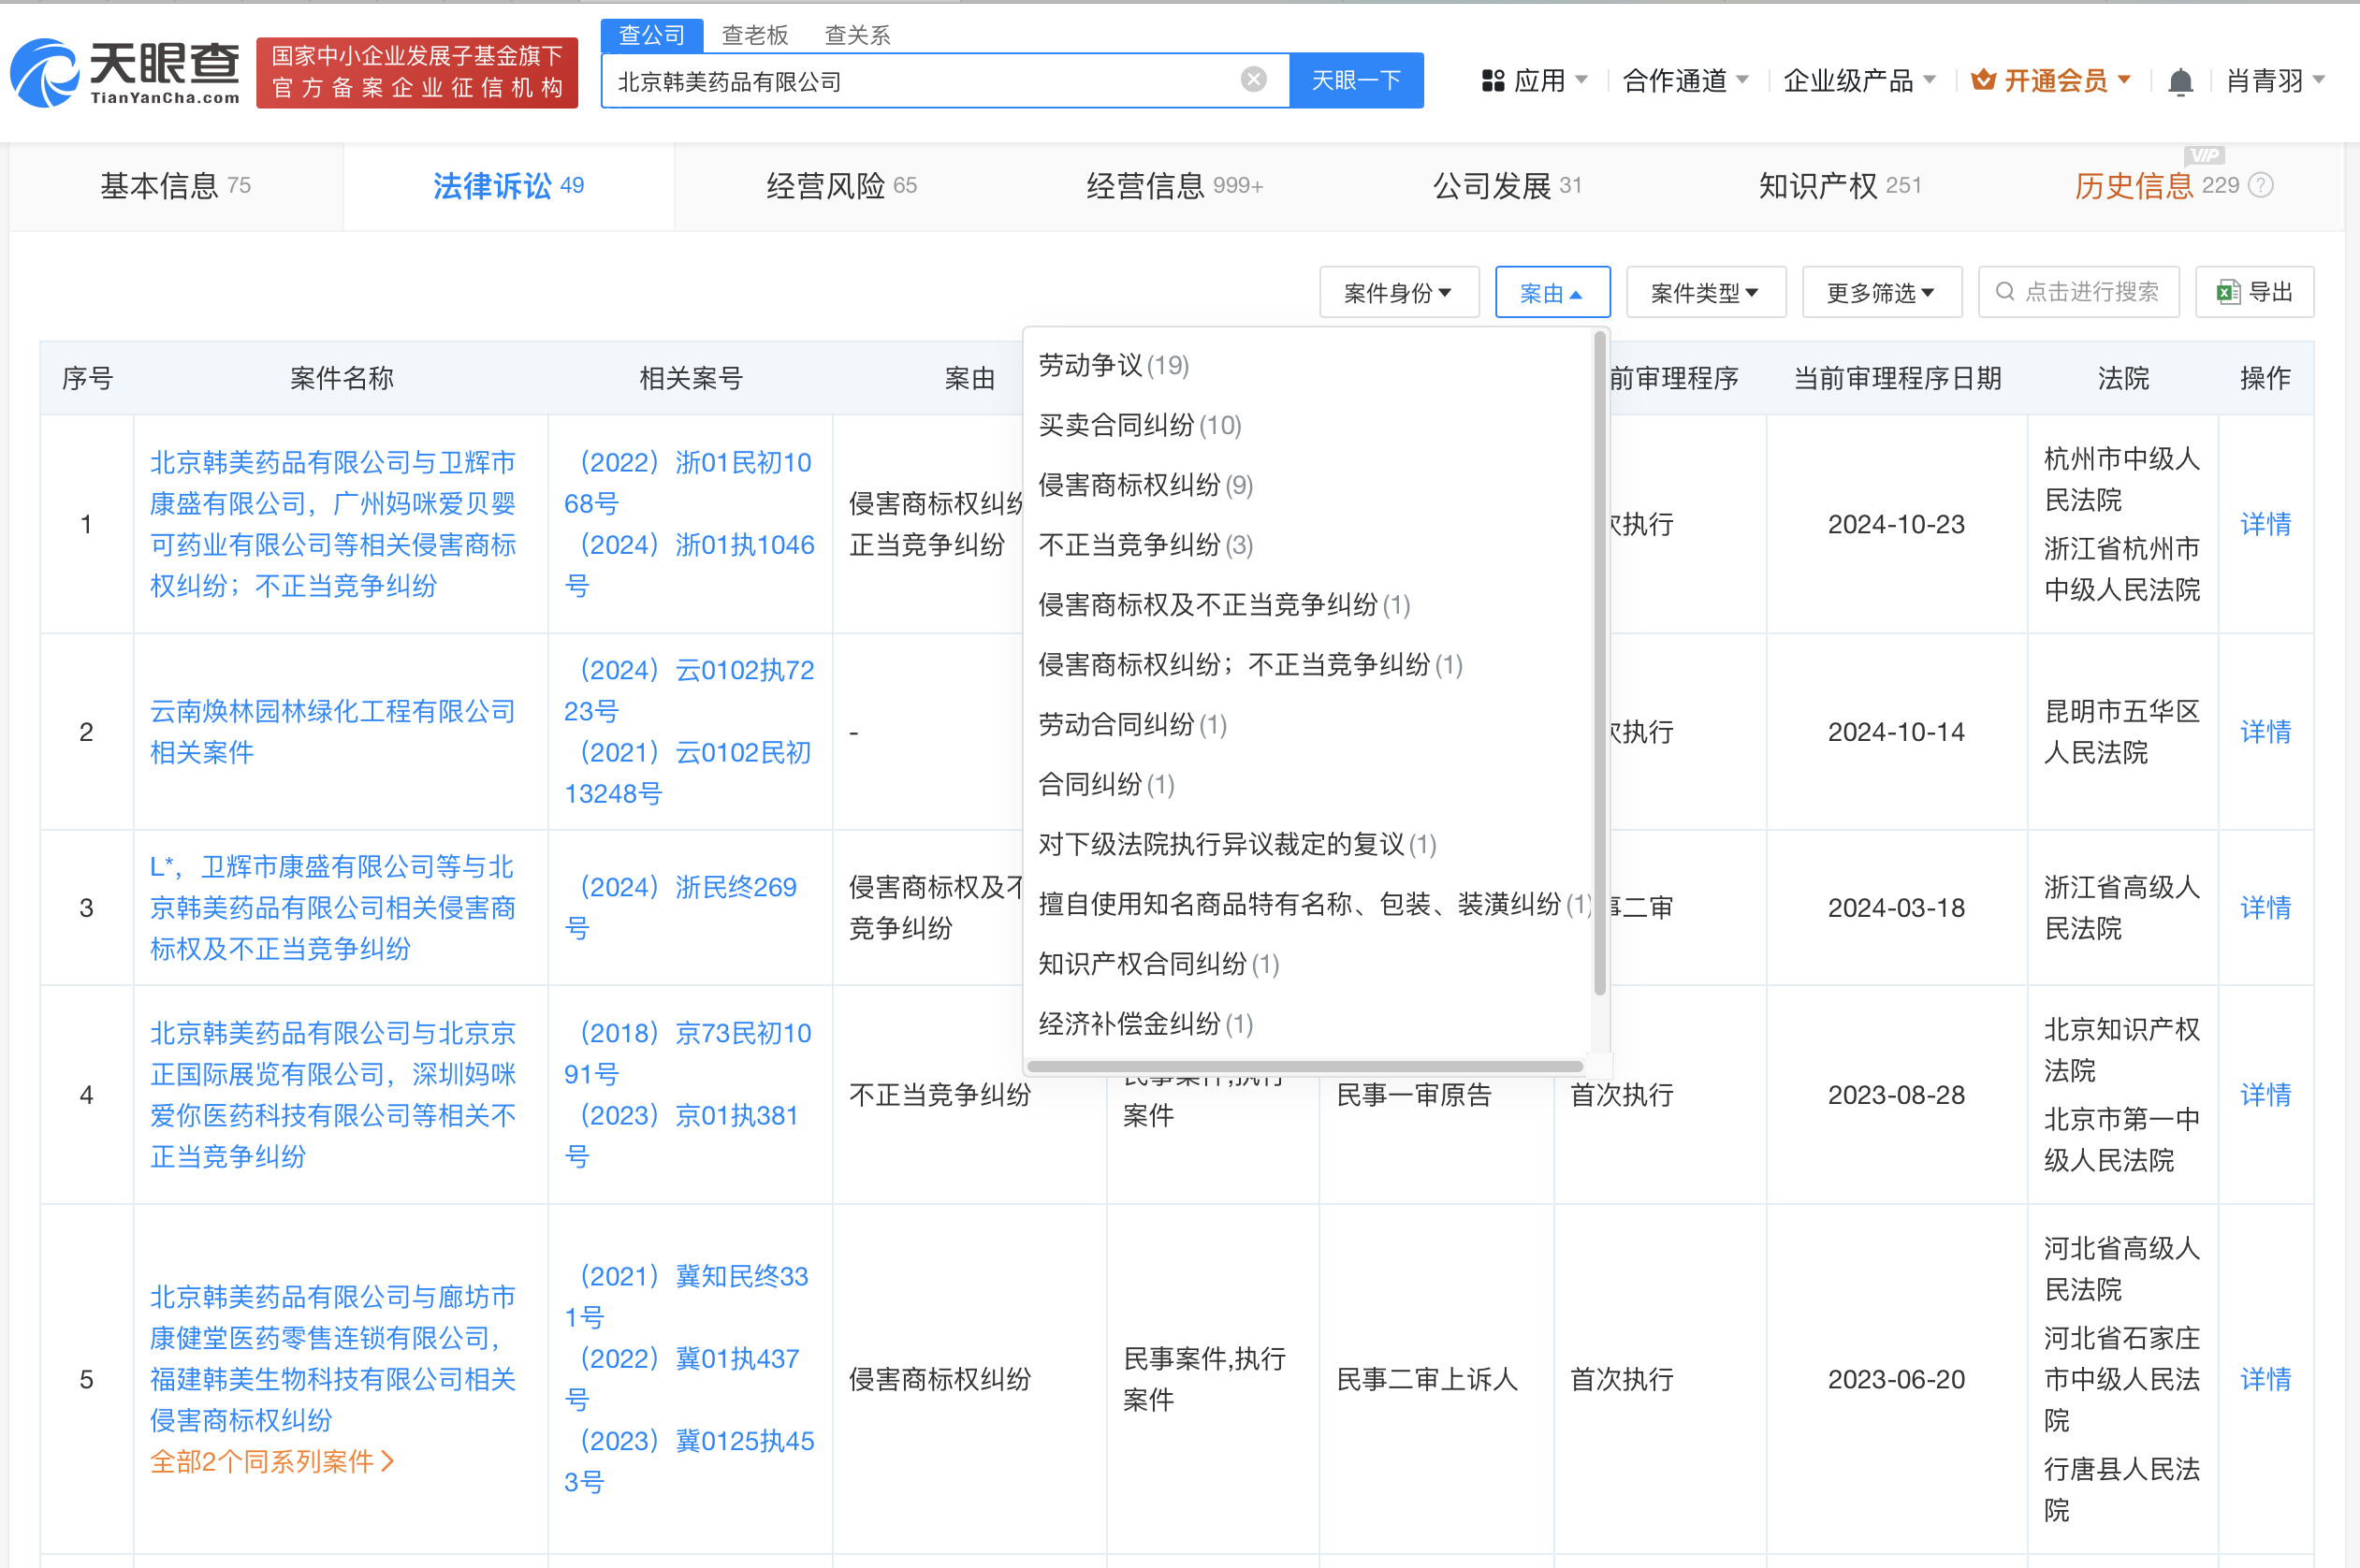The width and height of the screenshot is (2360, 1568).
Task: Open the 法律诉讼 tab
Action: pyautogui.click(x=508, y=186)
